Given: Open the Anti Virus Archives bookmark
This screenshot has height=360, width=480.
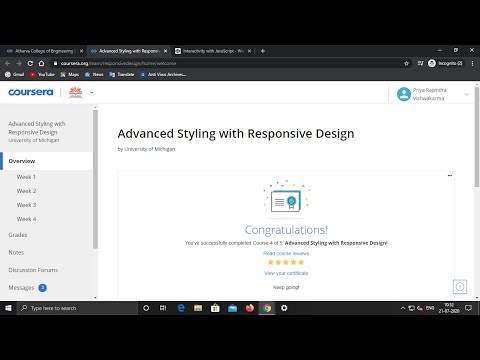Looking at the screenshot, I should point(163,75).
